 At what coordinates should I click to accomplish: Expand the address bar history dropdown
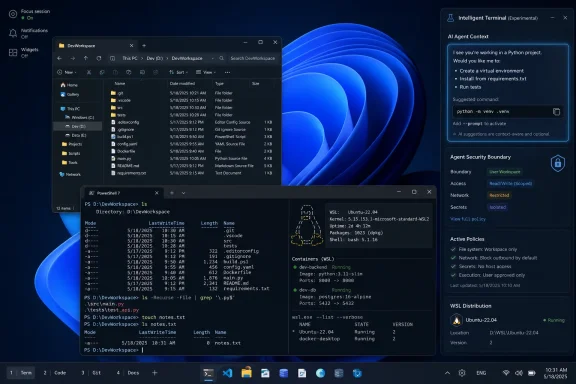tap(212, 58)
